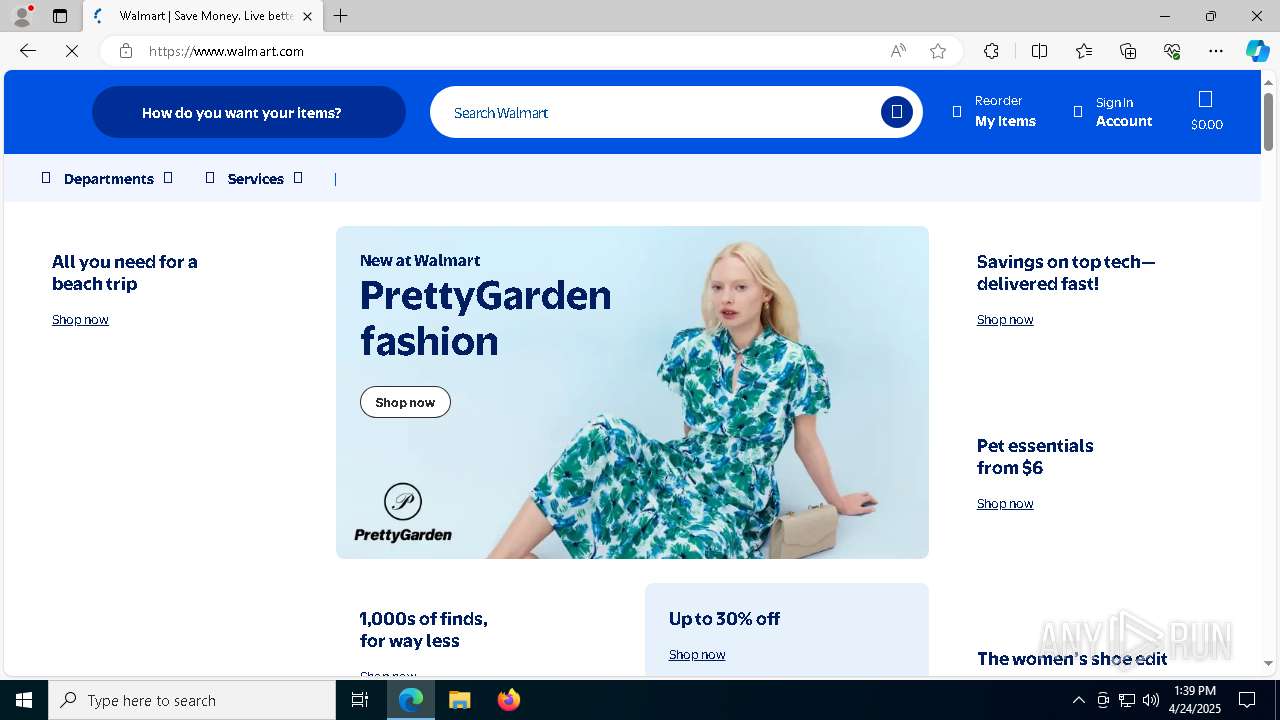The width and height of the screenshot is (1280, 720).
Task: Open How do you want your items
Action: (x=249, y=112)
